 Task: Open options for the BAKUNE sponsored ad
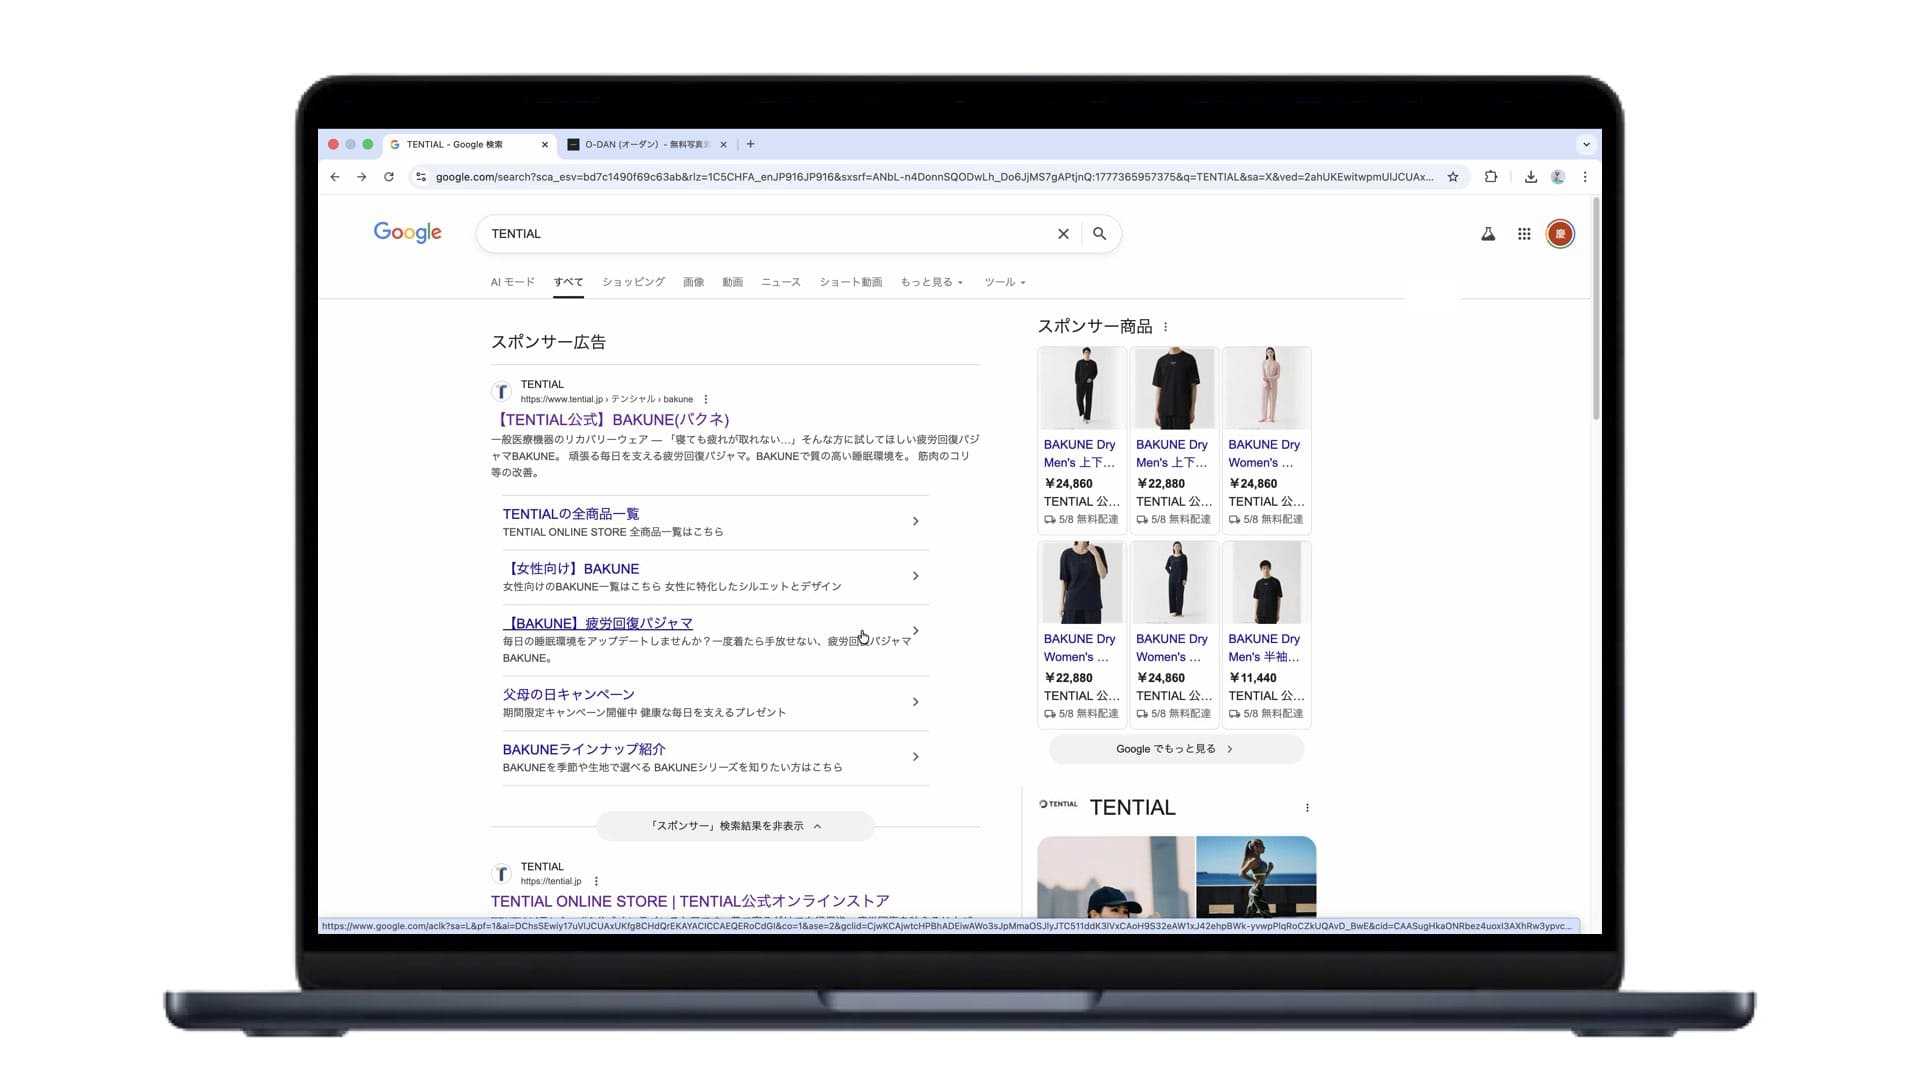(x=706, y=399)
